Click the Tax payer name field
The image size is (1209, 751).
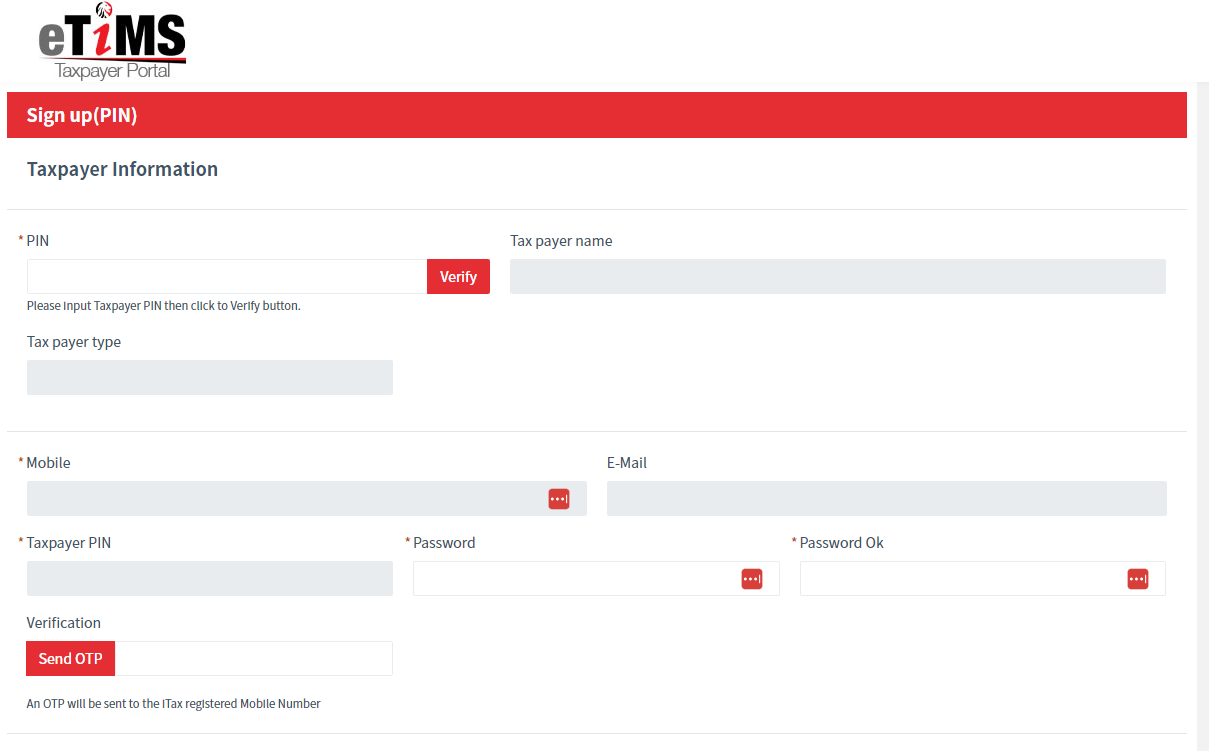[x=838, y=277]
